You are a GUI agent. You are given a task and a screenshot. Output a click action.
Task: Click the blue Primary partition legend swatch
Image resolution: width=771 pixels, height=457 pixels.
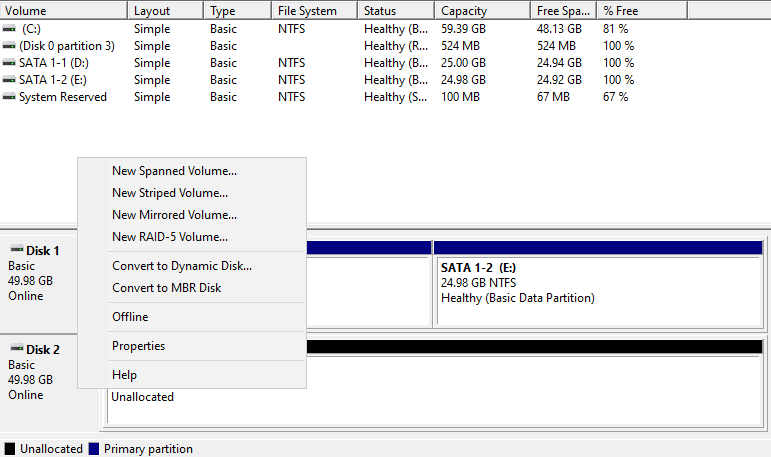93,449
